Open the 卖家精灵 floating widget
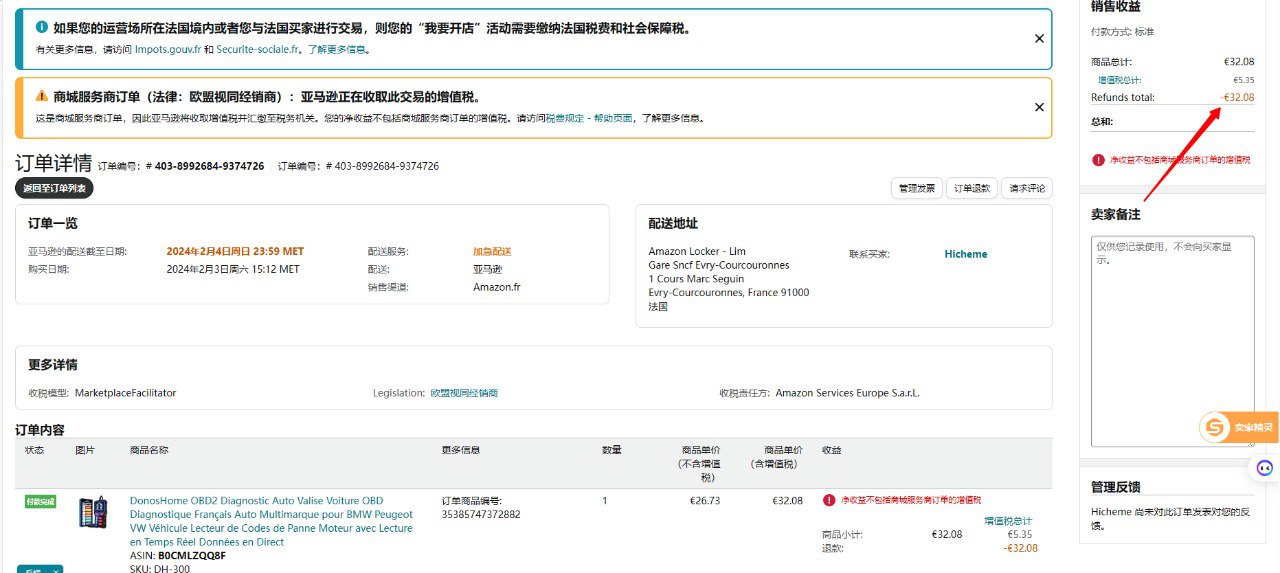 (1239, 428)
